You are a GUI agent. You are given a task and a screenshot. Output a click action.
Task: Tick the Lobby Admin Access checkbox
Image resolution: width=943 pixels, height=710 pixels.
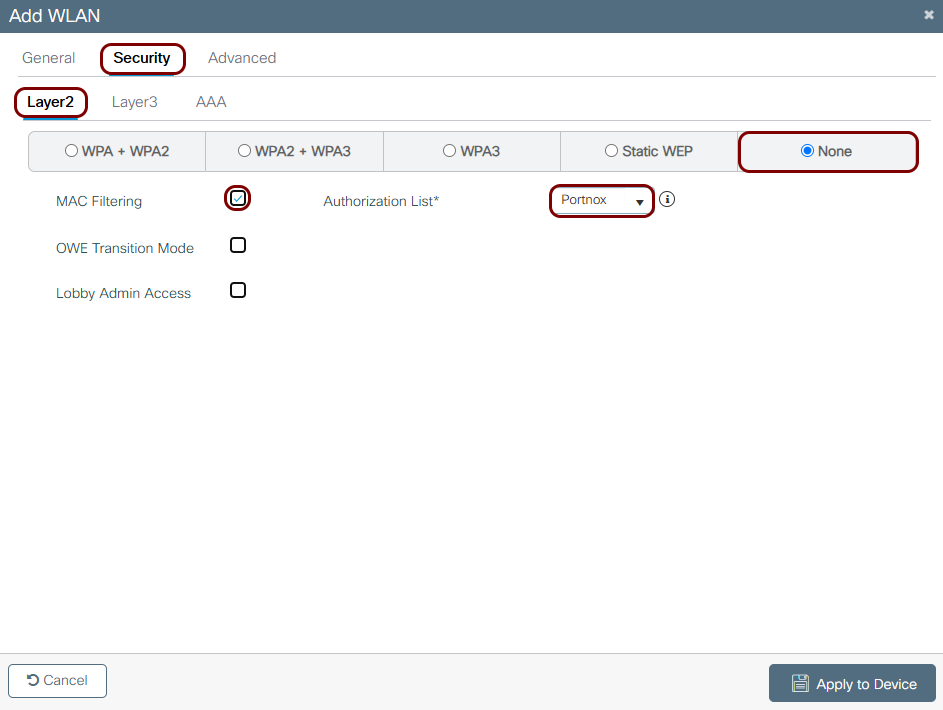pyautogui.click(x=238, y=290)
